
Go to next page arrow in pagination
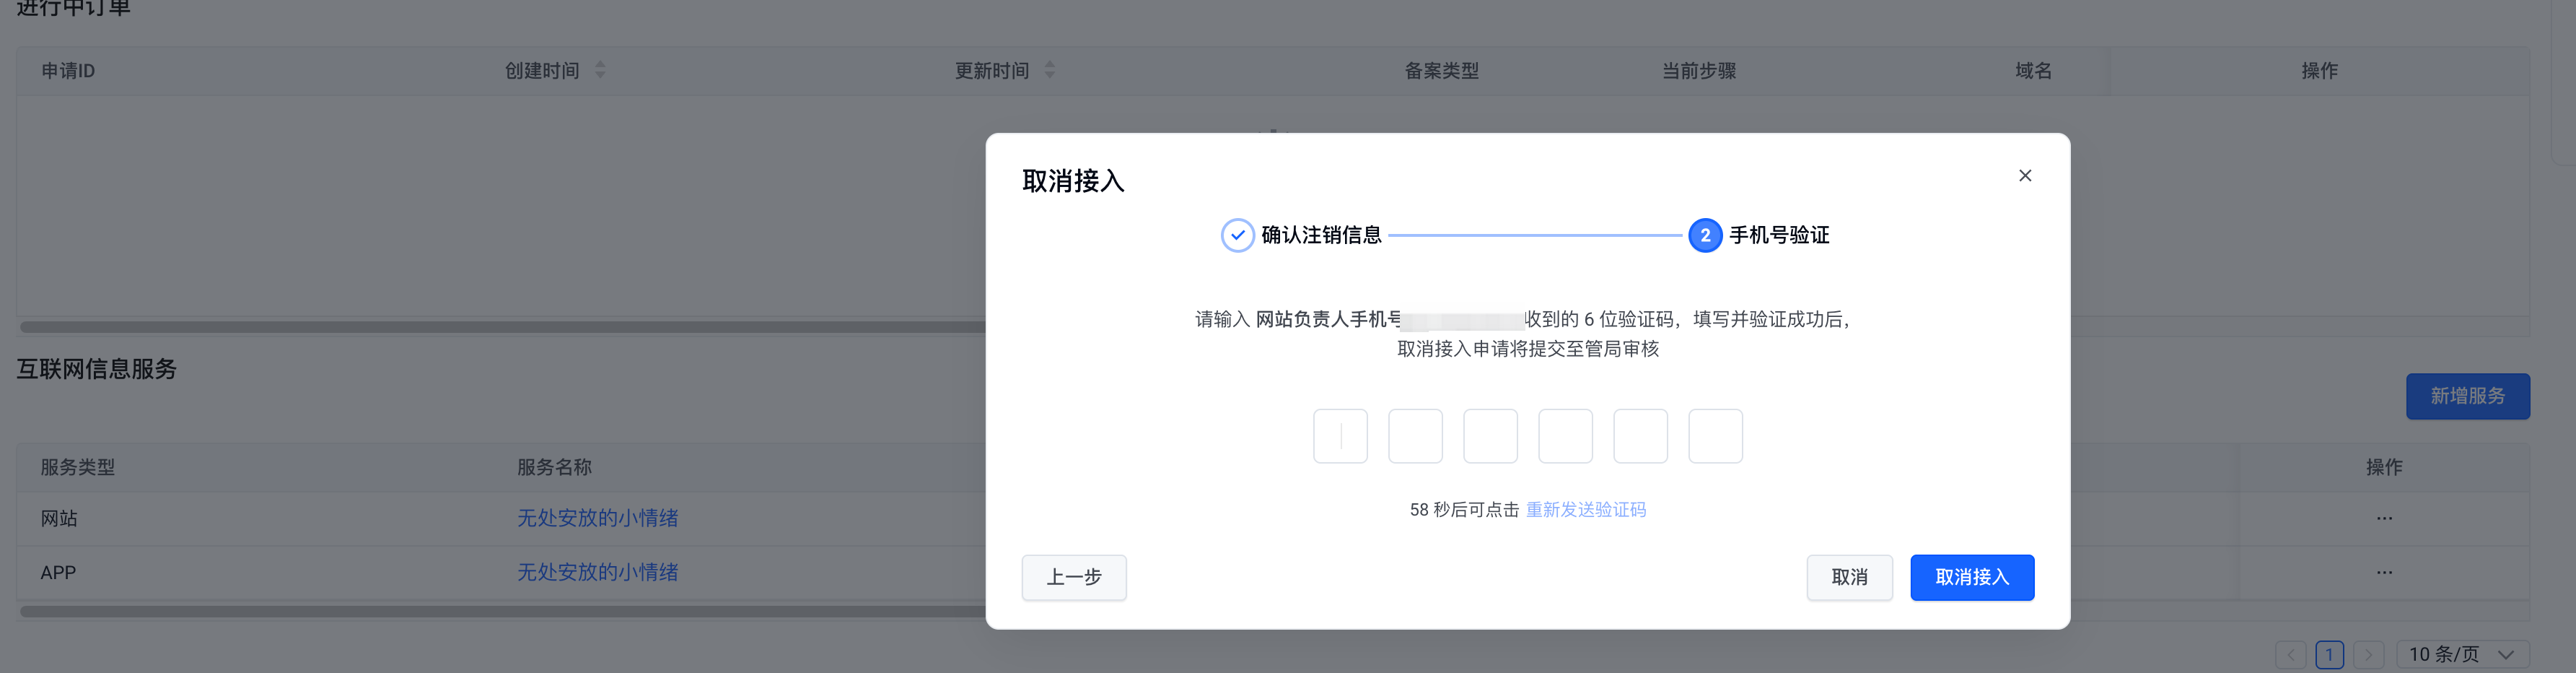click(x=2368, y=655)
